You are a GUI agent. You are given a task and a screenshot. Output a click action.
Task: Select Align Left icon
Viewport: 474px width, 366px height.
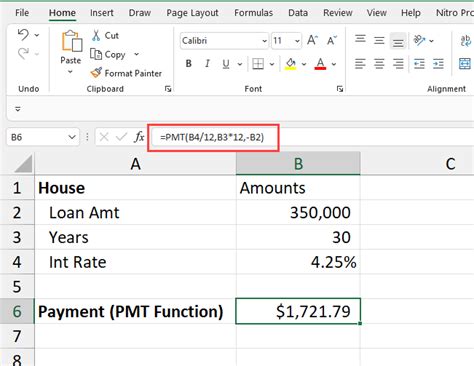click(360, 63)
